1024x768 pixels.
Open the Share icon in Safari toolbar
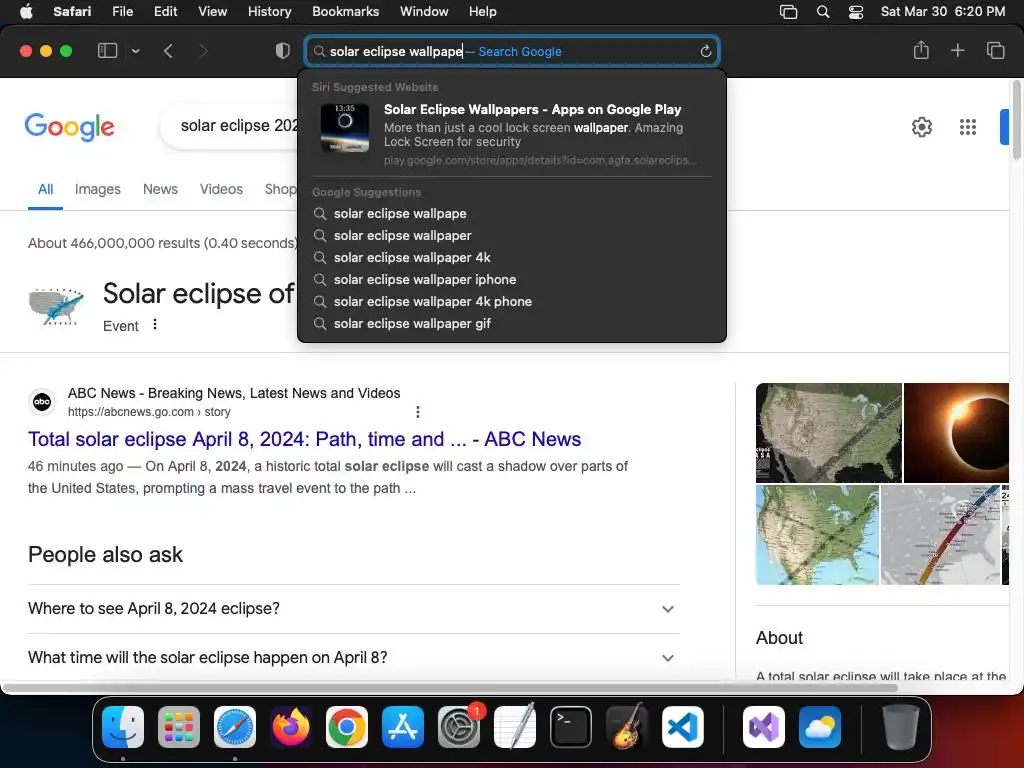921,50
